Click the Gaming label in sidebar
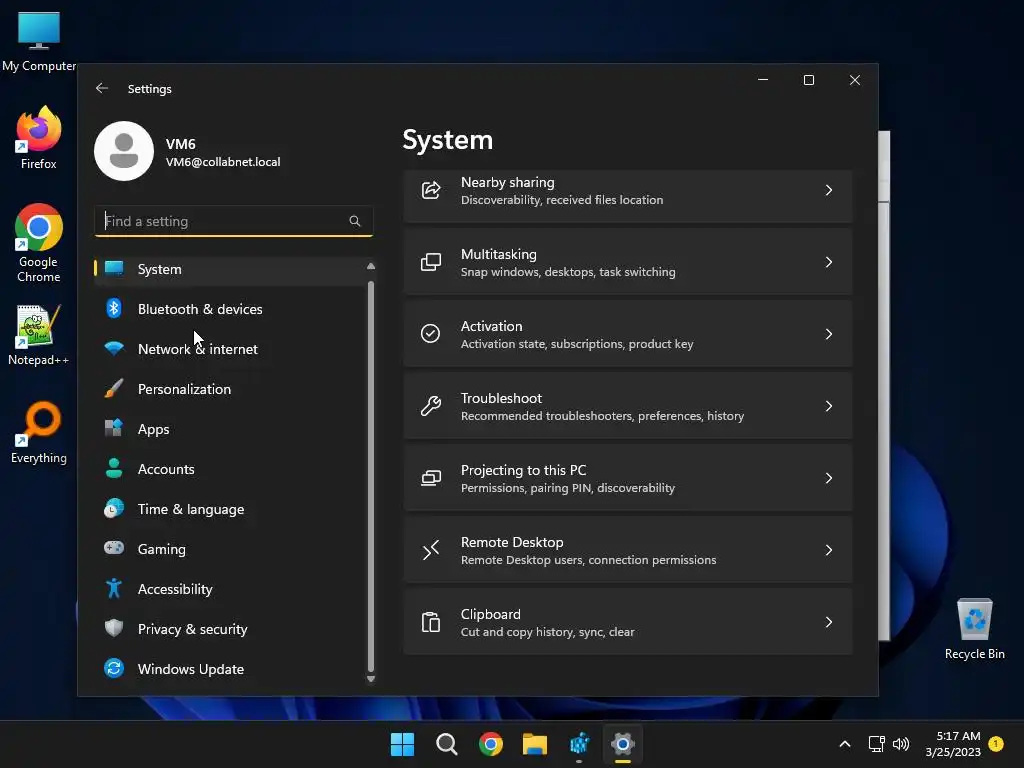The height and width of the screenshot is (768, 1024). point(161,549)
